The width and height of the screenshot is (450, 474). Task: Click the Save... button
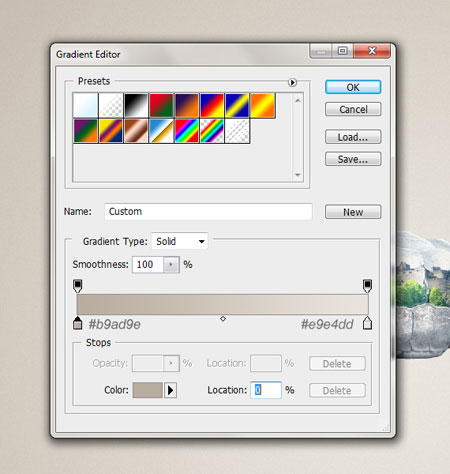coord(353,159)
